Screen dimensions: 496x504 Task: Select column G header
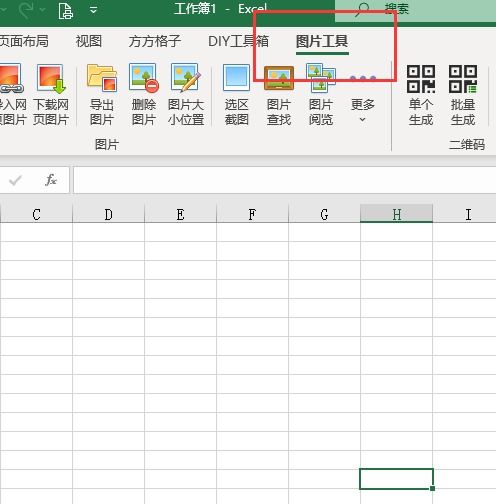point(324,214)
